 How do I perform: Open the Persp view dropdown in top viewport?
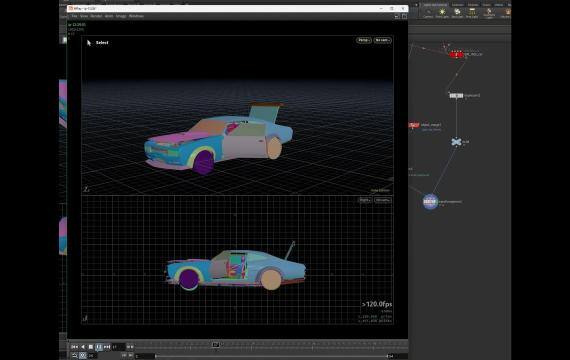pos(364,40)
